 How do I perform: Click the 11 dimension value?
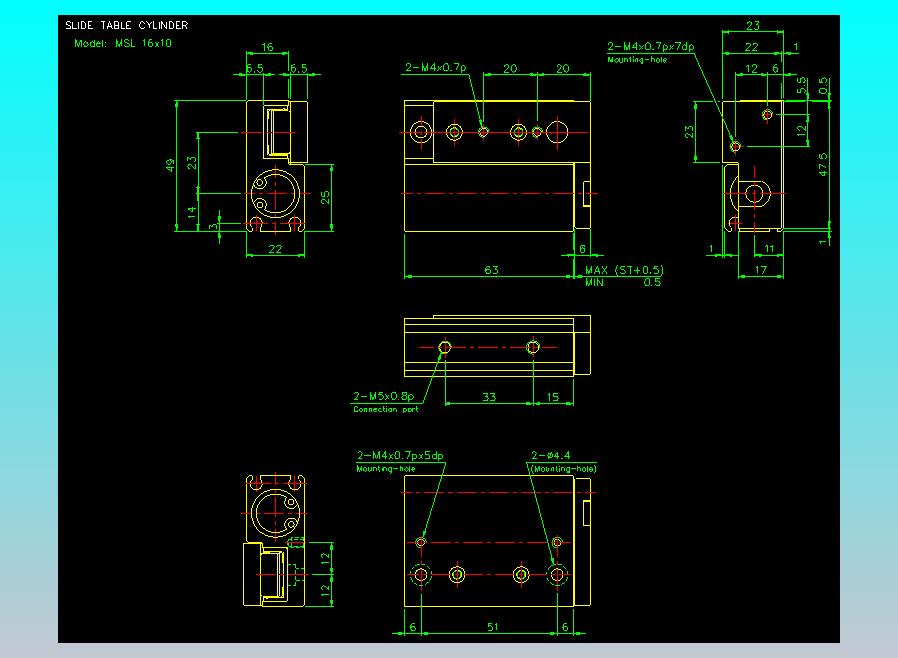point(769,248)
